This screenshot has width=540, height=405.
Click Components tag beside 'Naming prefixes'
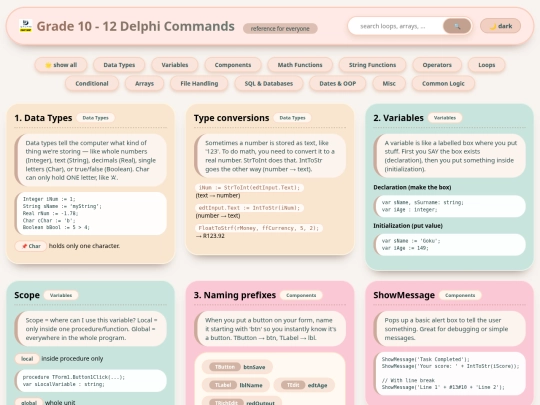[301, 295]
